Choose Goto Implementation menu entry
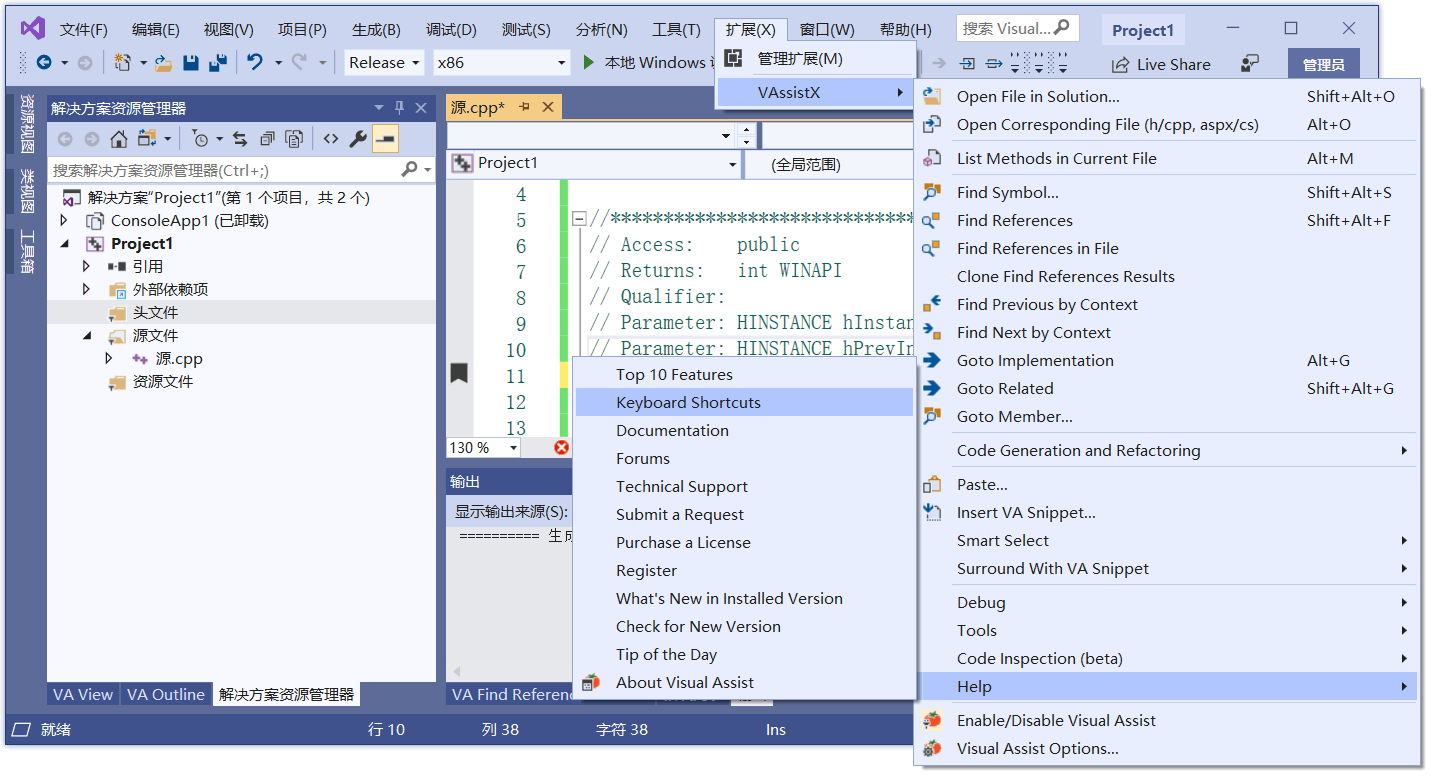The height and width of the screenshot is (779, 1447). pos(1035,360)
